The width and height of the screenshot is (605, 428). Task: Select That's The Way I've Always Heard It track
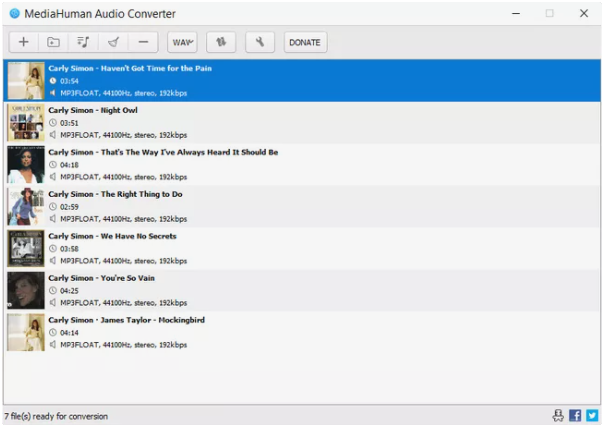pyautogui.click(x=302, y=165)
